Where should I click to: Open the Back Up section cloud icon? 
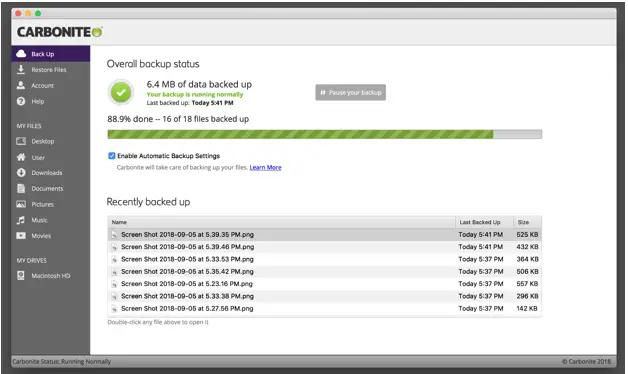coord(21,54)
